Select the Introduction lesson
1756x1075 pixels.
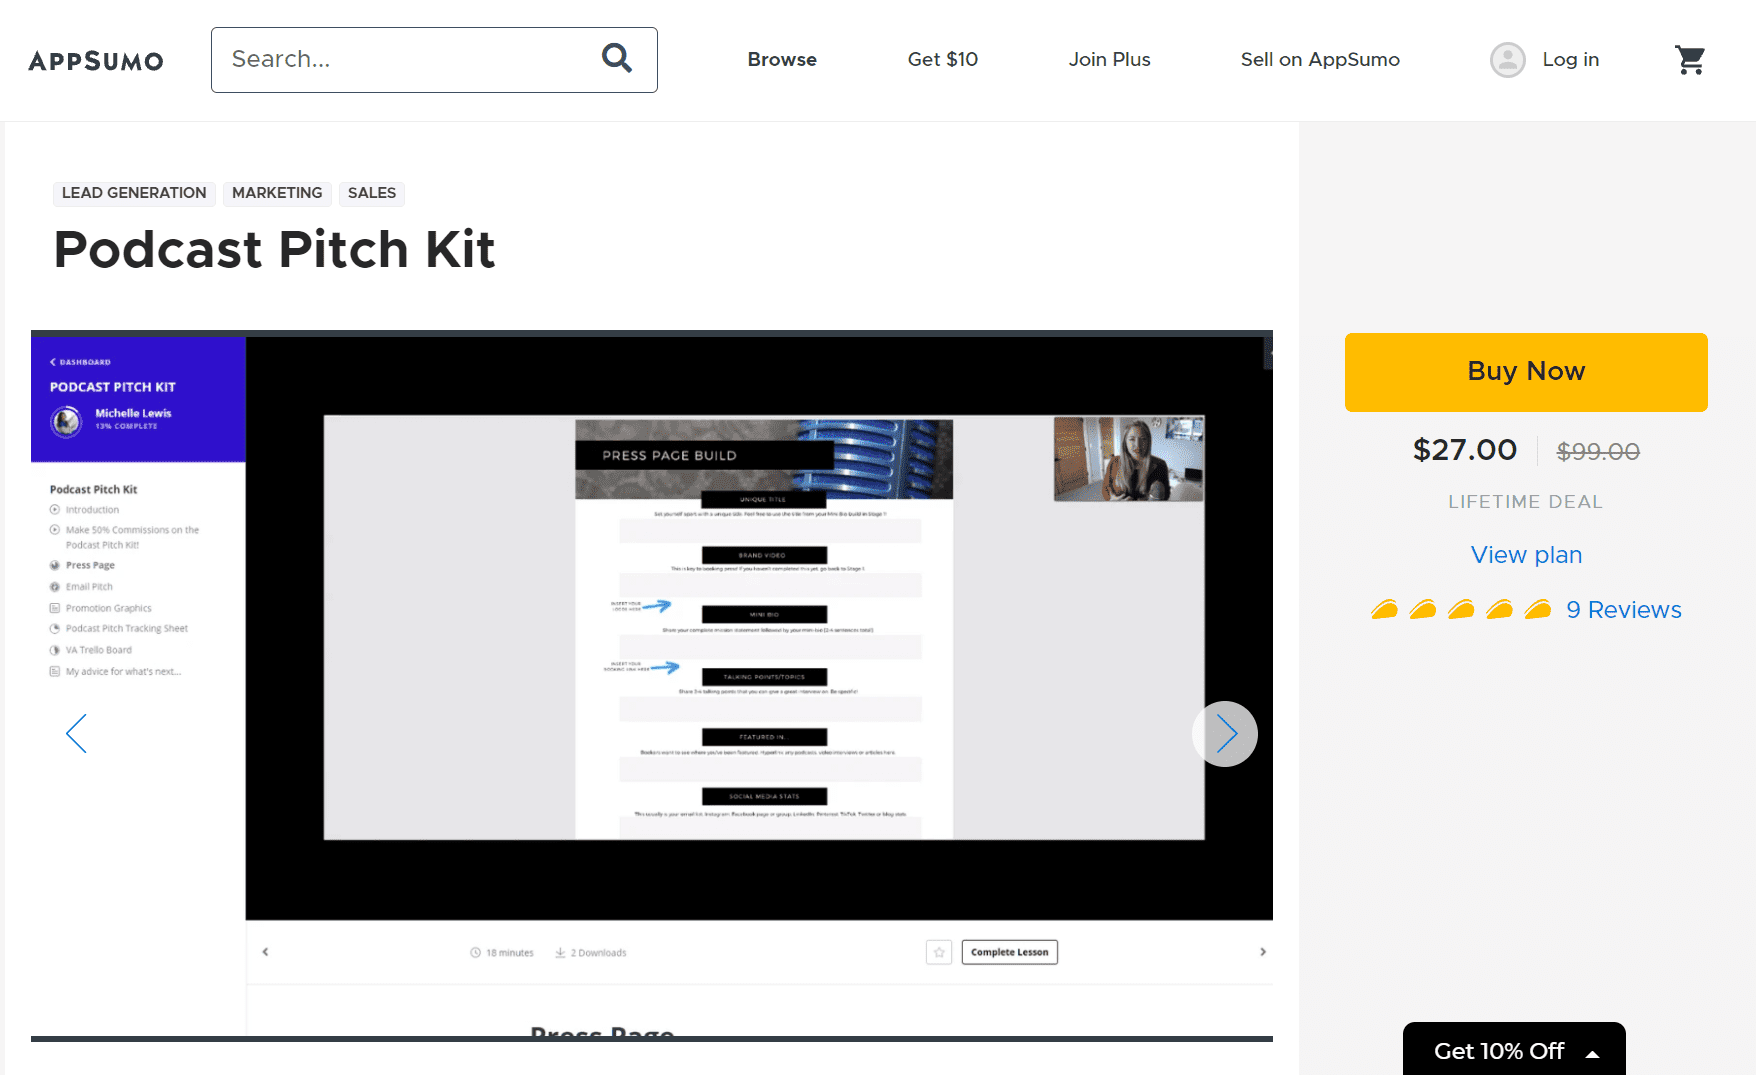click(x=85, y=510)
